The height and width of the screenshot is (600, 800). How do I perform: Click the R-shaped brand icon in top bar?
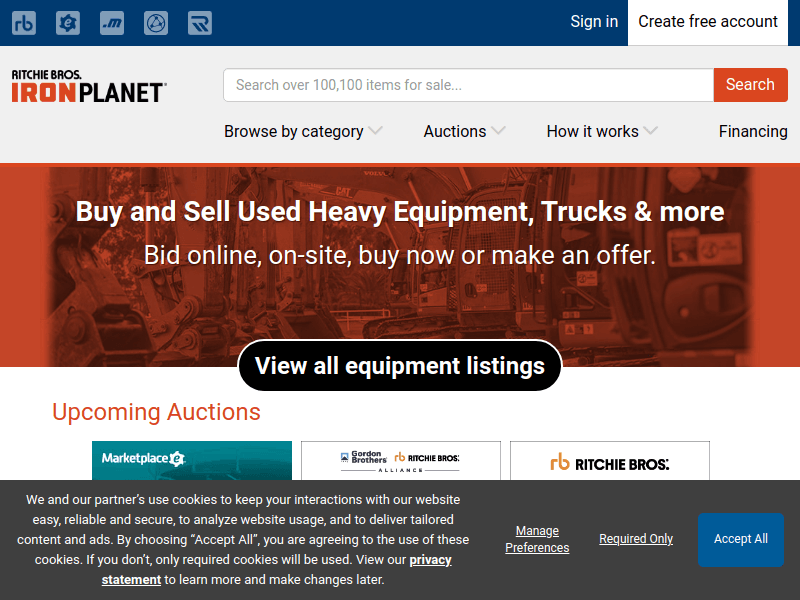(x=200, y=23)
